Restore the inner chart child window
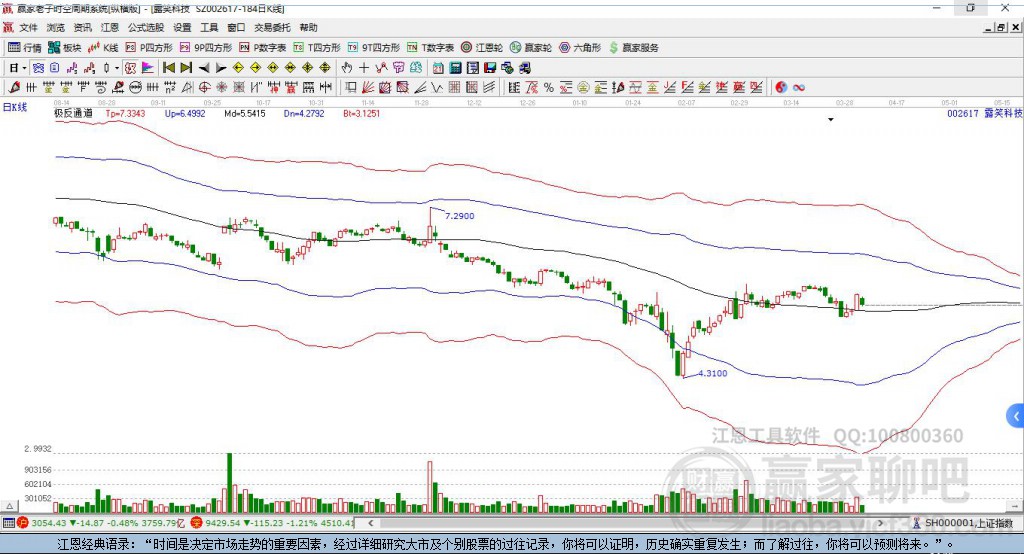 (1001, 27)
